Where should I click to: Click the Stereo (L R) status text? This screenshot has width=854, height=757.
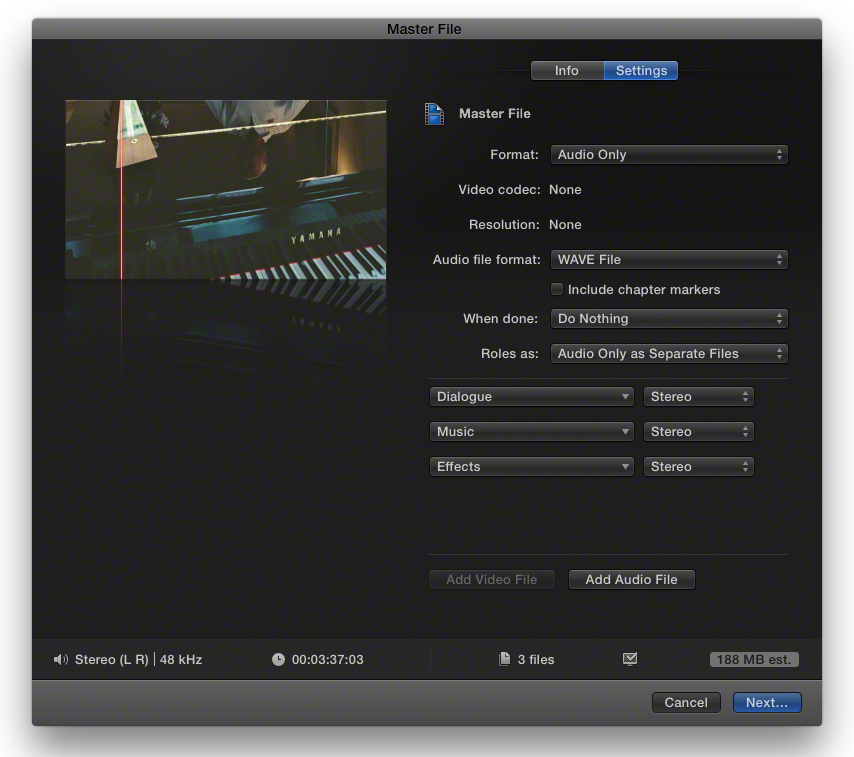pos(112,660)
